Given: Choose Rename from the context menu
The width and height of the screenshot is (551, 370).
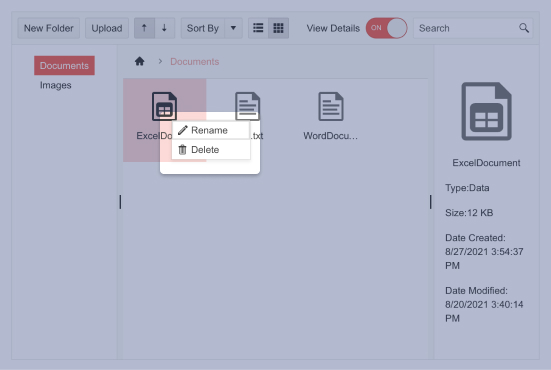Looking at the screenshot, I should (211, 130).
